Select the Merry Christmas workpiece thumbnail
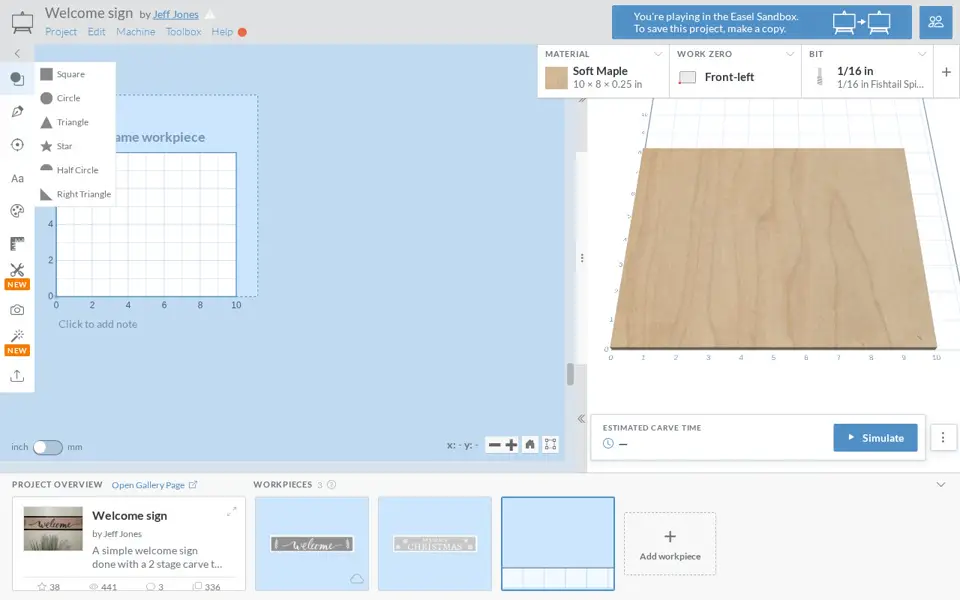 tap(435, 544)
